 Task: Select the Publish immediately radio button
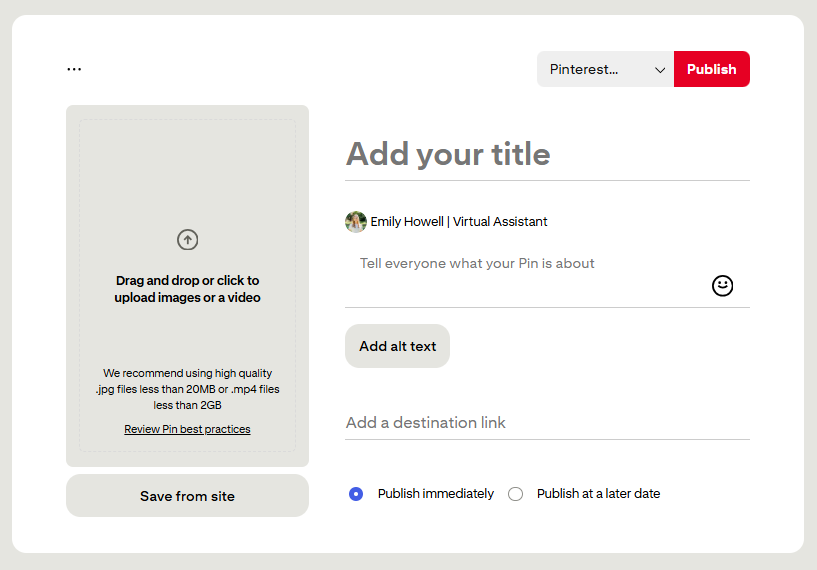(x=356, y=494)
